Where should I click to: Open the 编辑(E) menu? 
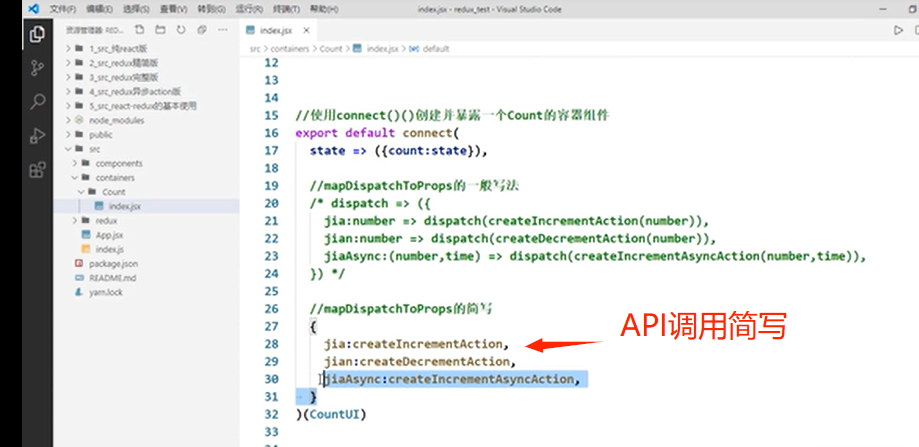100,9
